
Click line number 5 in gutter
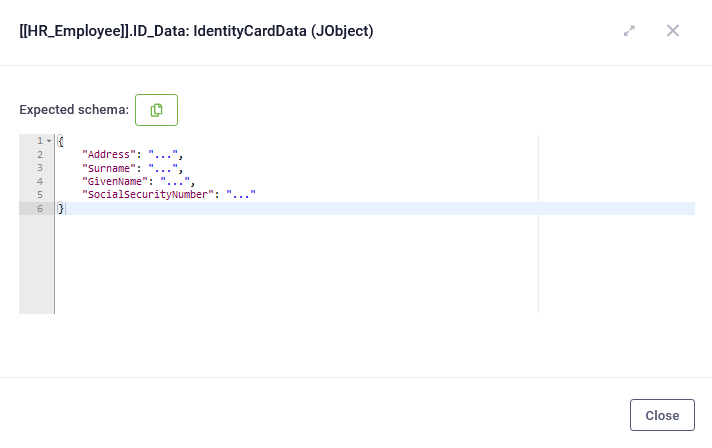(x=39, y=195)
